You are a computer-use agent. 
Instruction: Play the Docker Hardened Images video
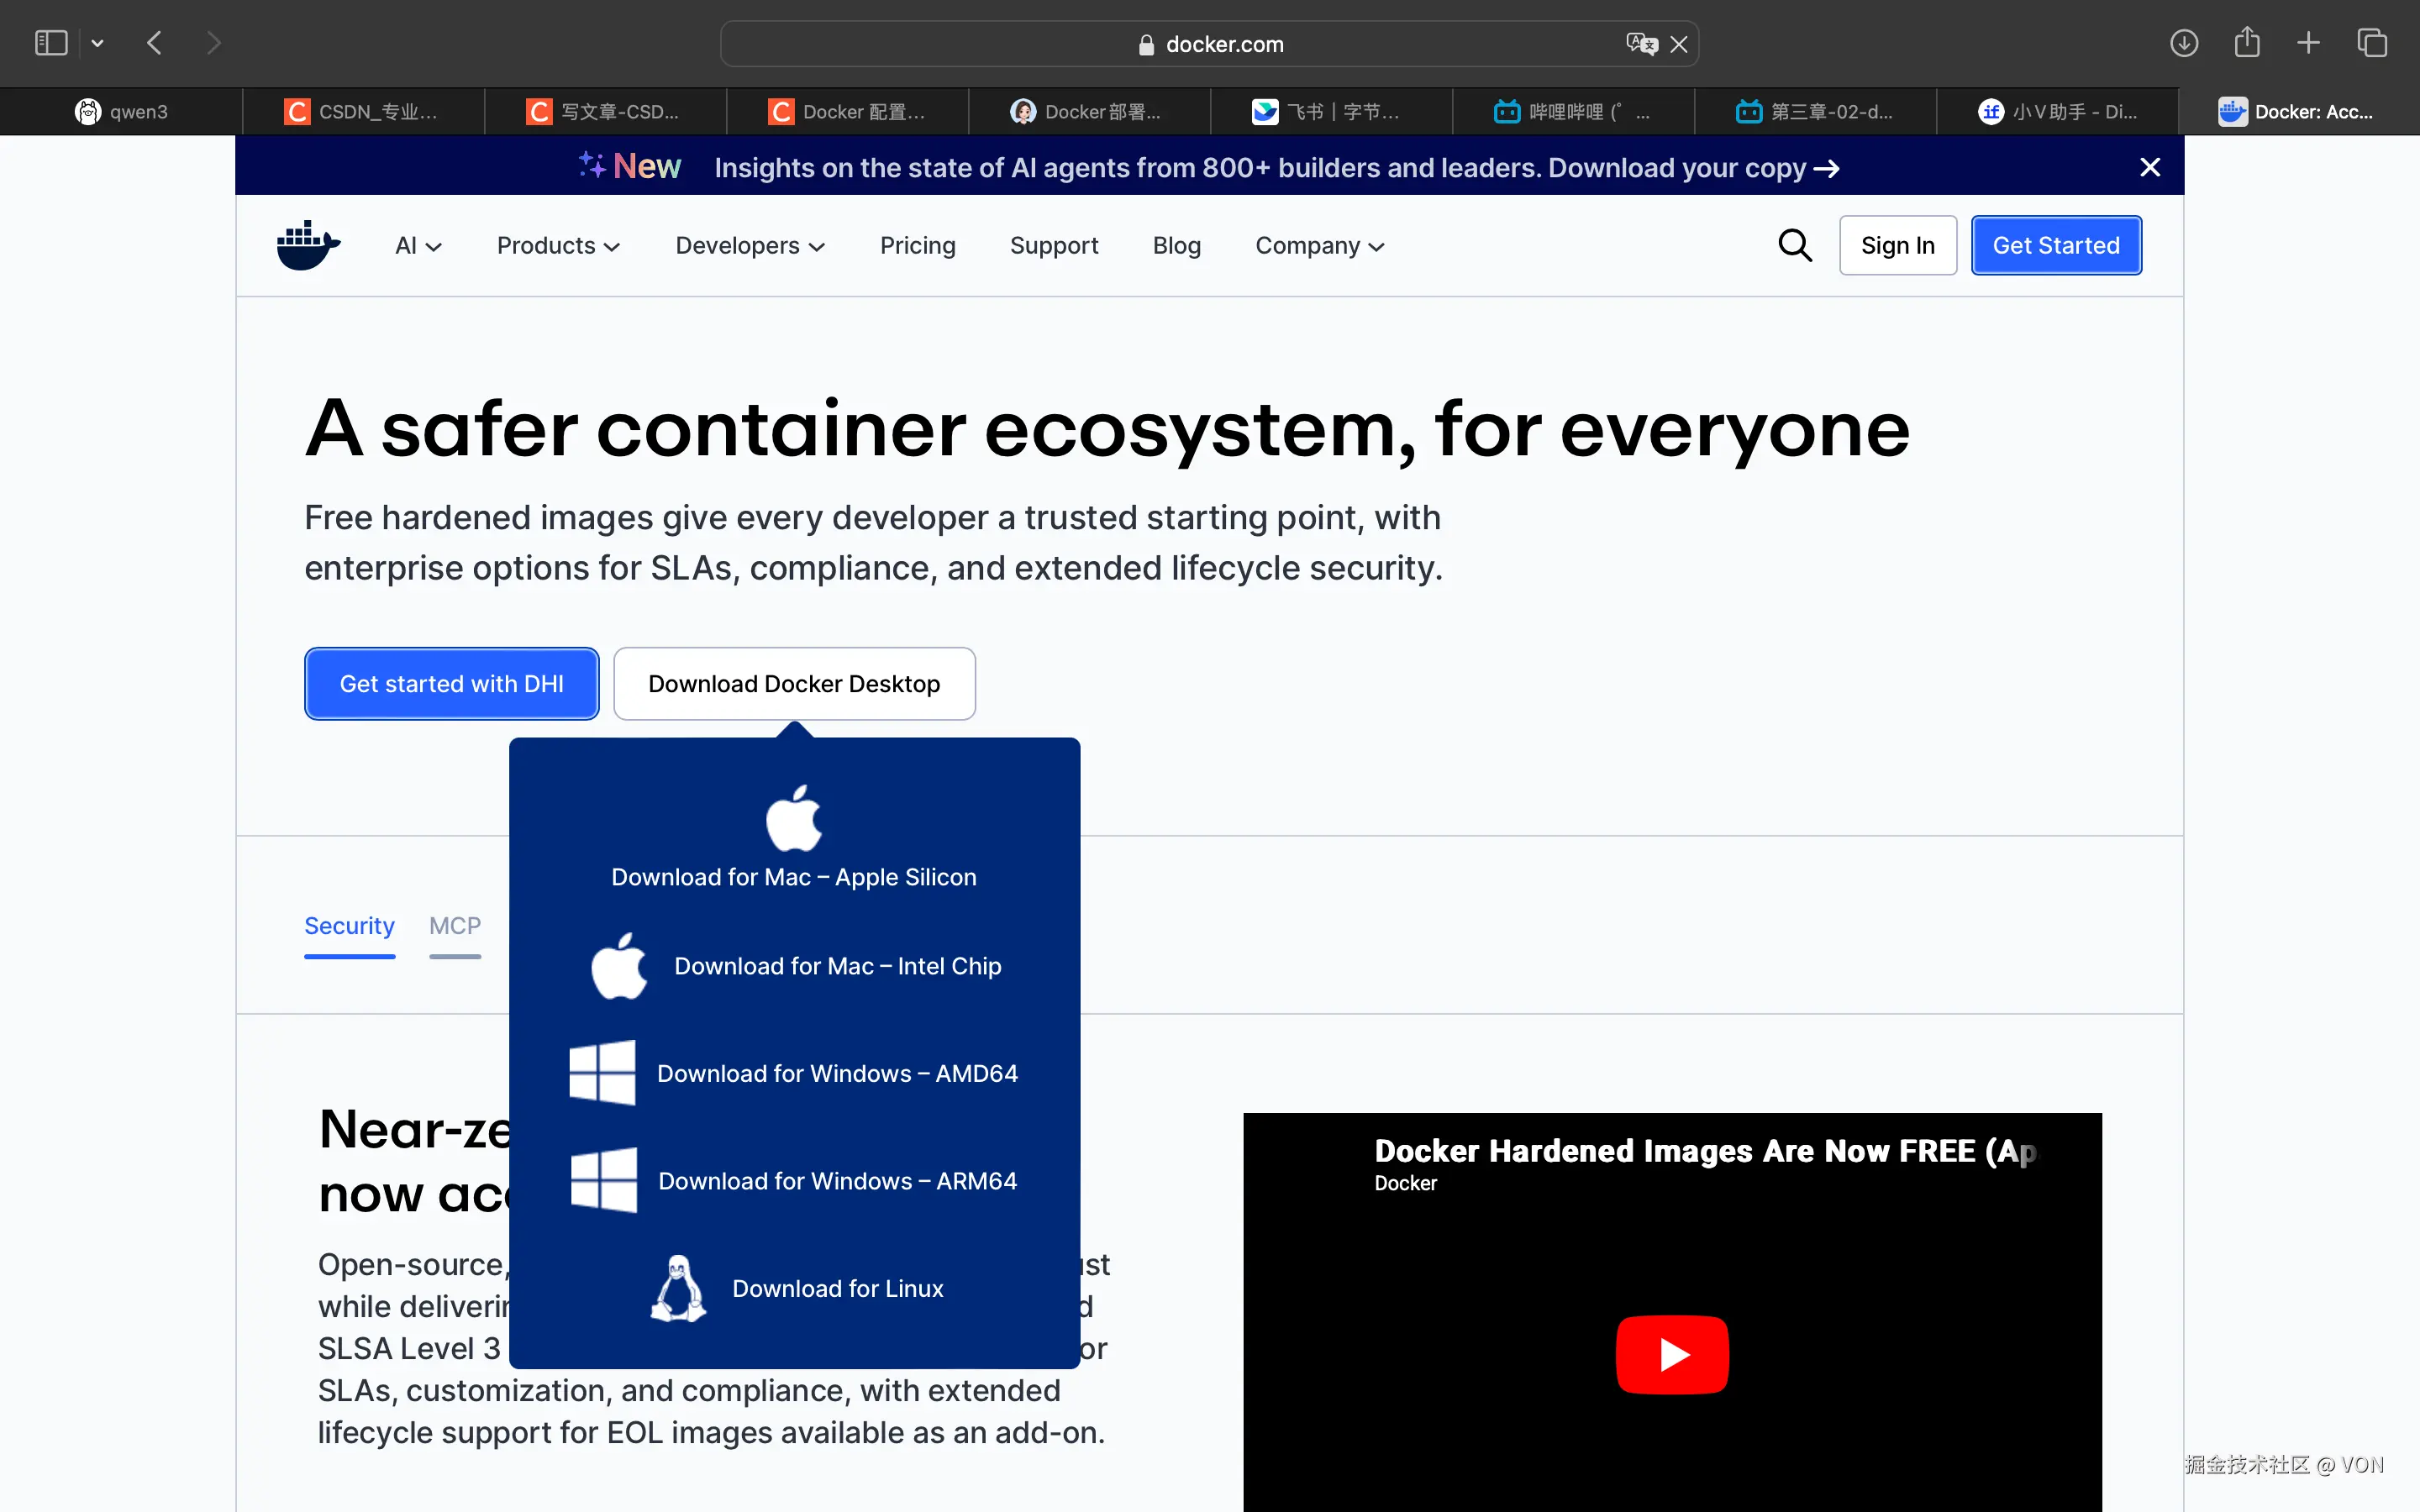pyautogui.click(x=1671, y=1354)
